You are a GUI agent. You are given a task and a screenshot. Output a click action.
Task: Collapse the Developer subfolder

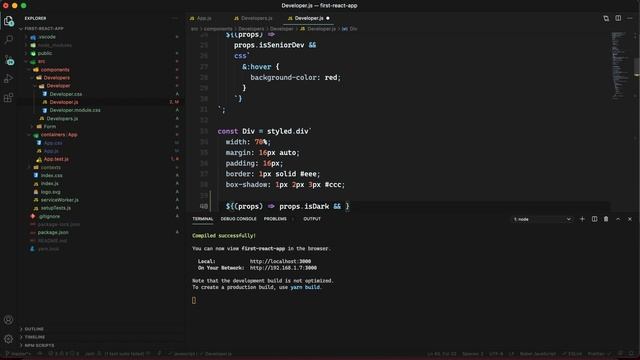(x=58, y=86)
